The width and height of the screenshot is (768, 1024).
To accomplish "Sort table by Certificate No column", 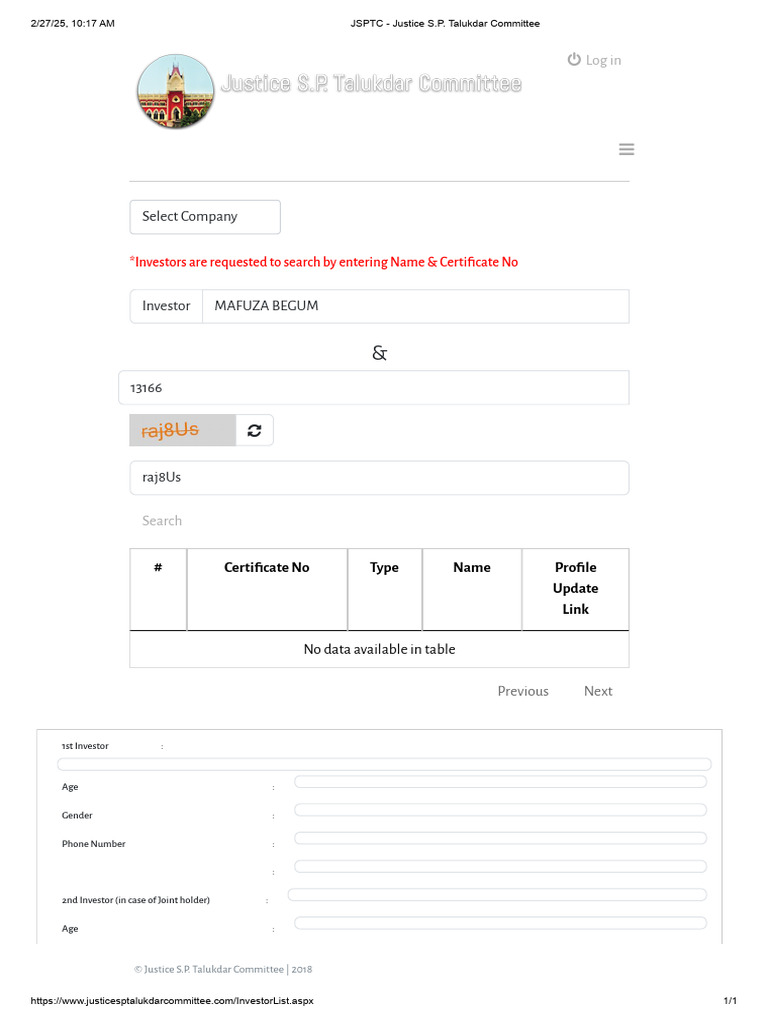I will pyautogui.click(x=267, y=568).
